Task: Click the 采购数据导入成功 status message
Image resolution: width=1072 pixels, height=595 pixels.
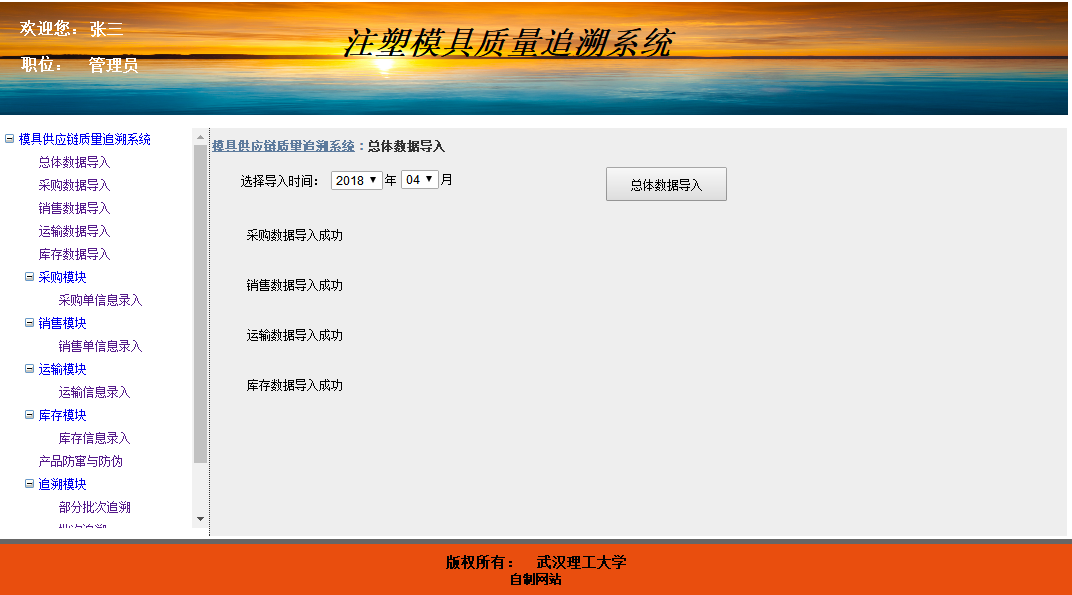Action: 295,235
